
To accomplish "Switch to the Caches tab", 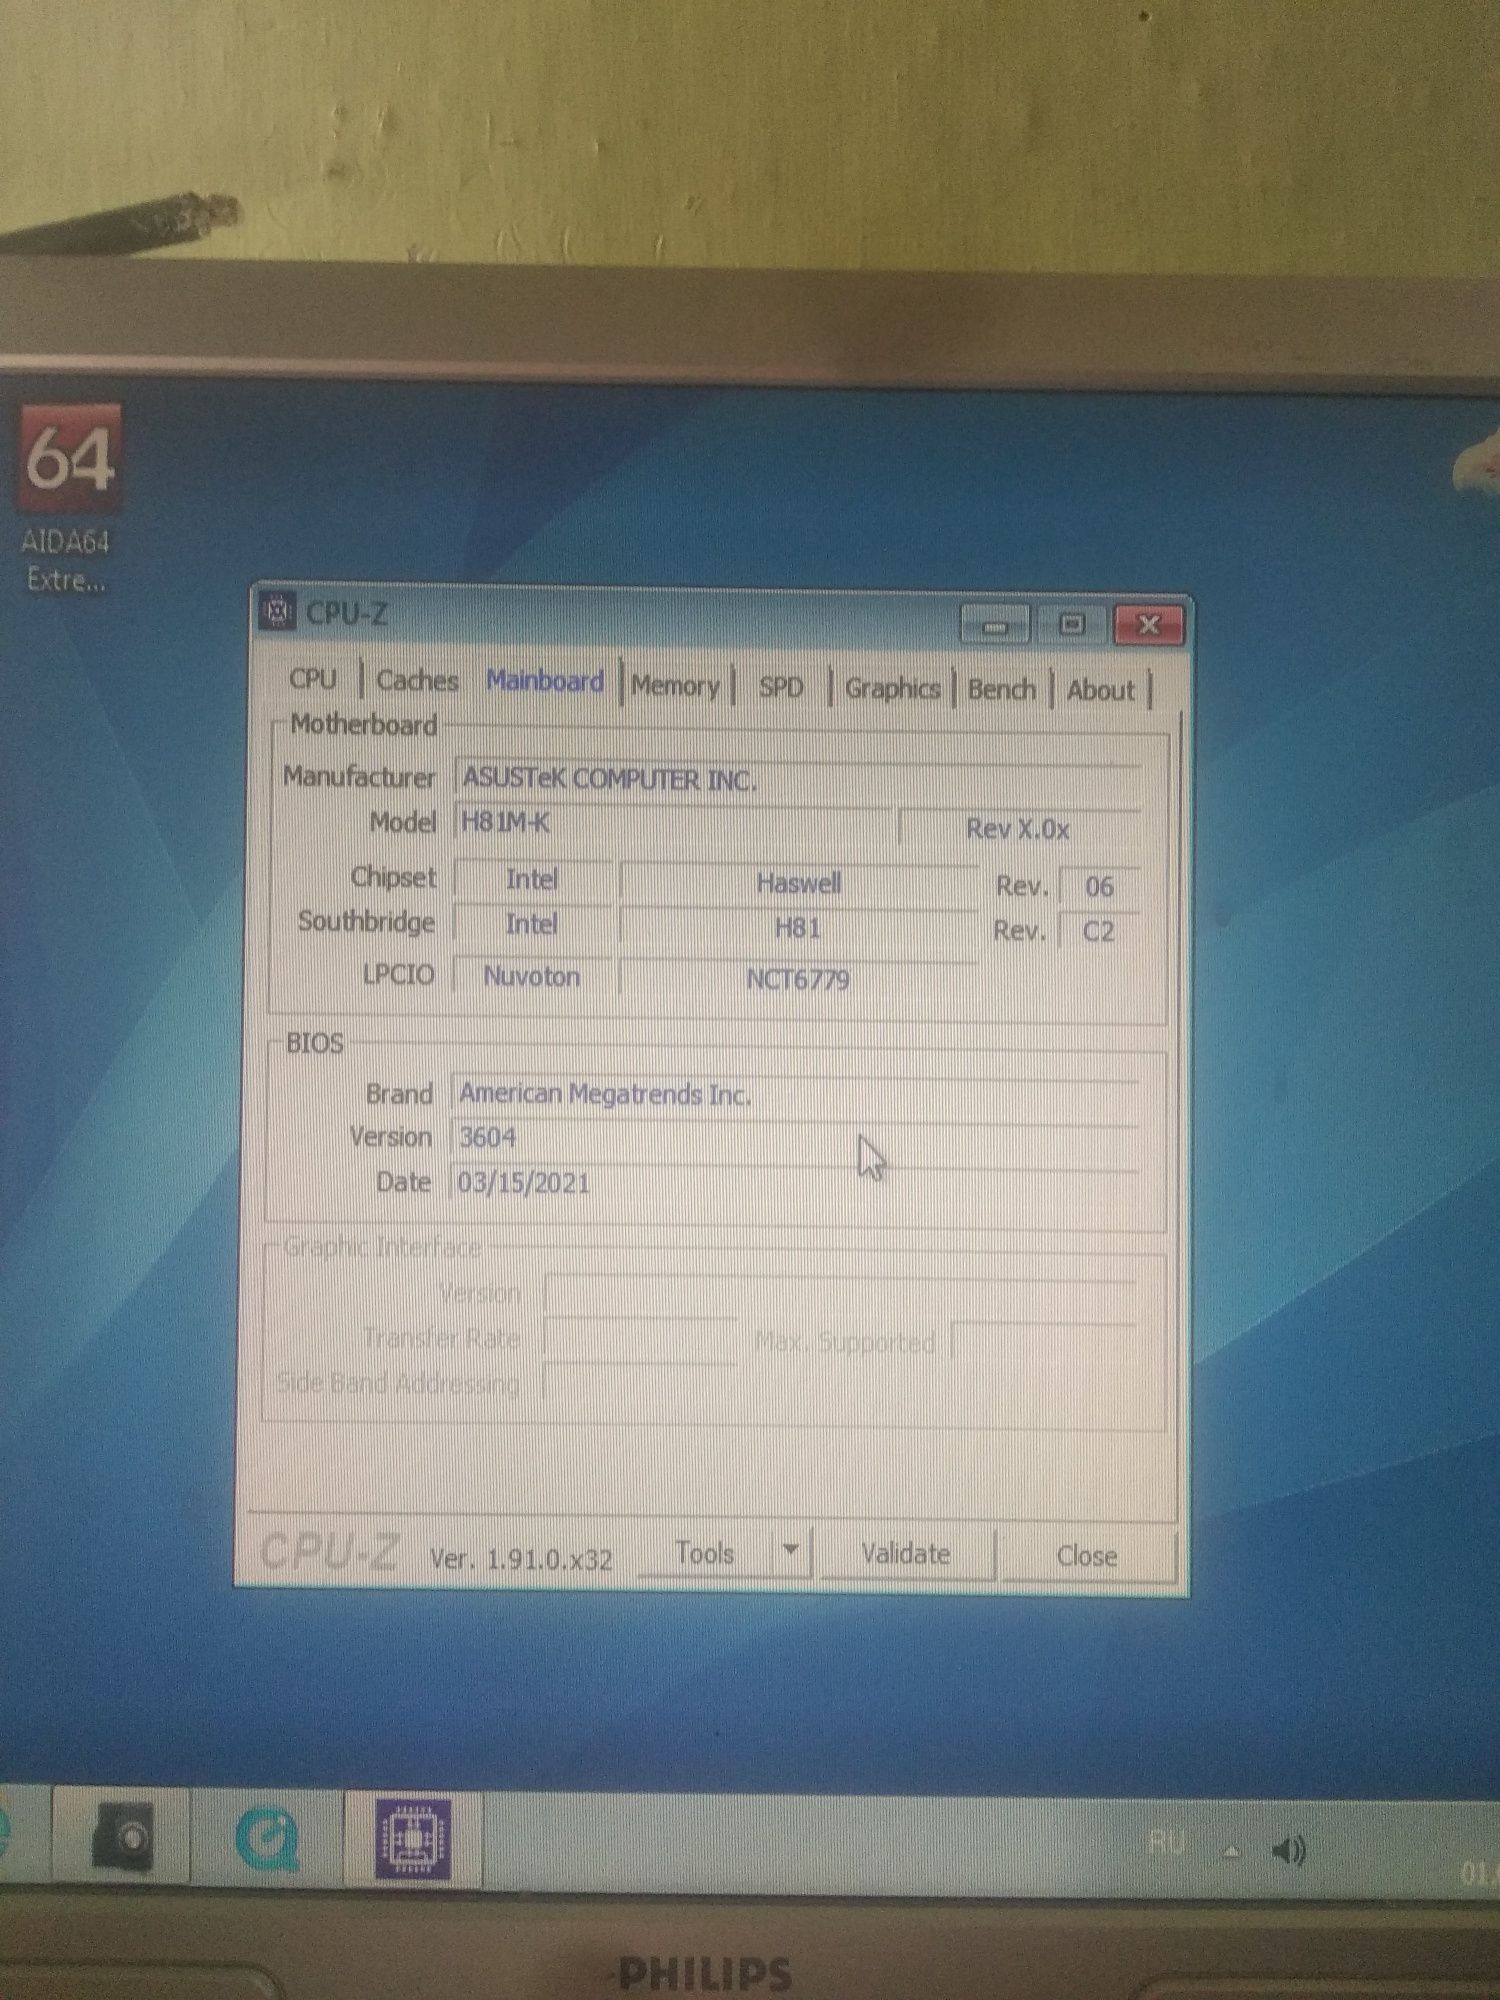I will (417, 681).
